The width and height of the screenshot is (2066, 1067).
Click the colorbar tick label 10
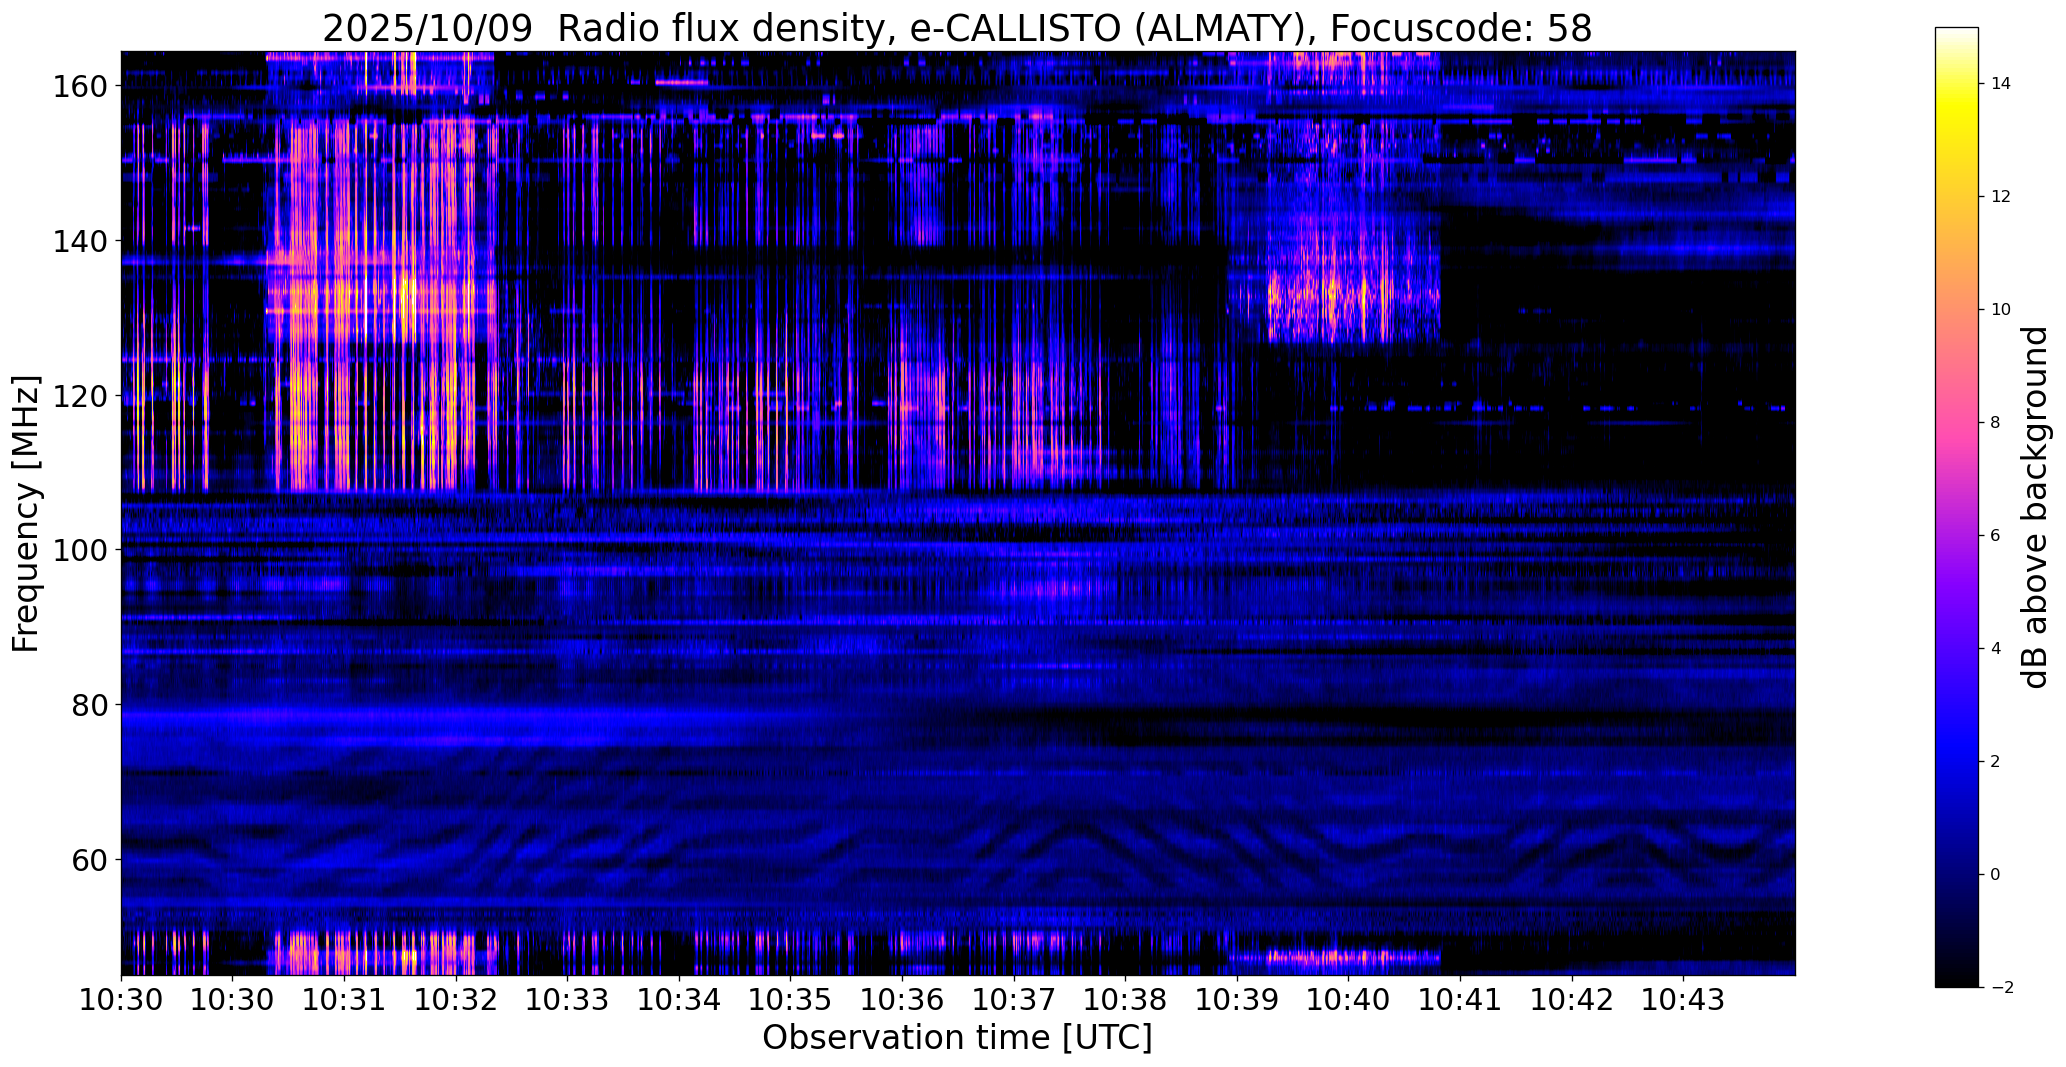point(2001,310)
